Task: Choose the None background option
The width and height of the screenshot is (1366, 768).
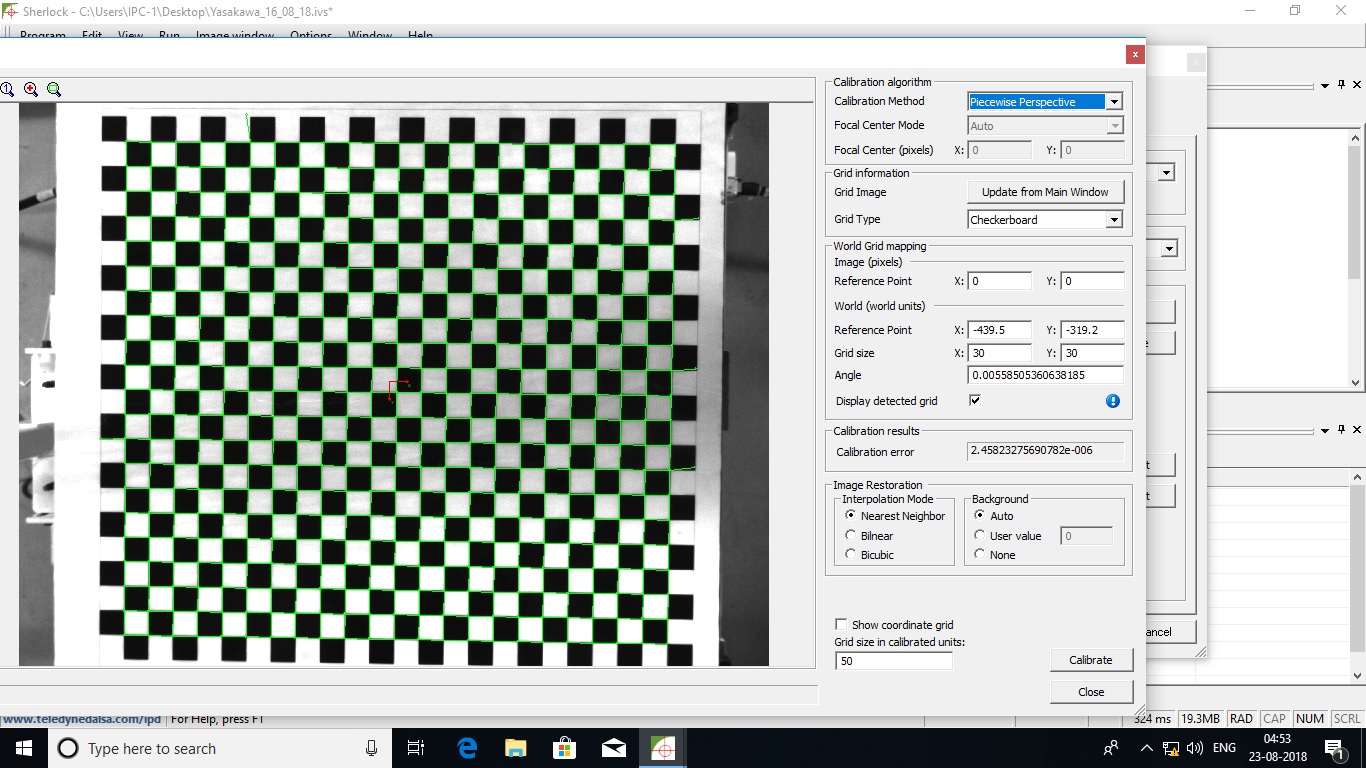Action: coord(979,554)
